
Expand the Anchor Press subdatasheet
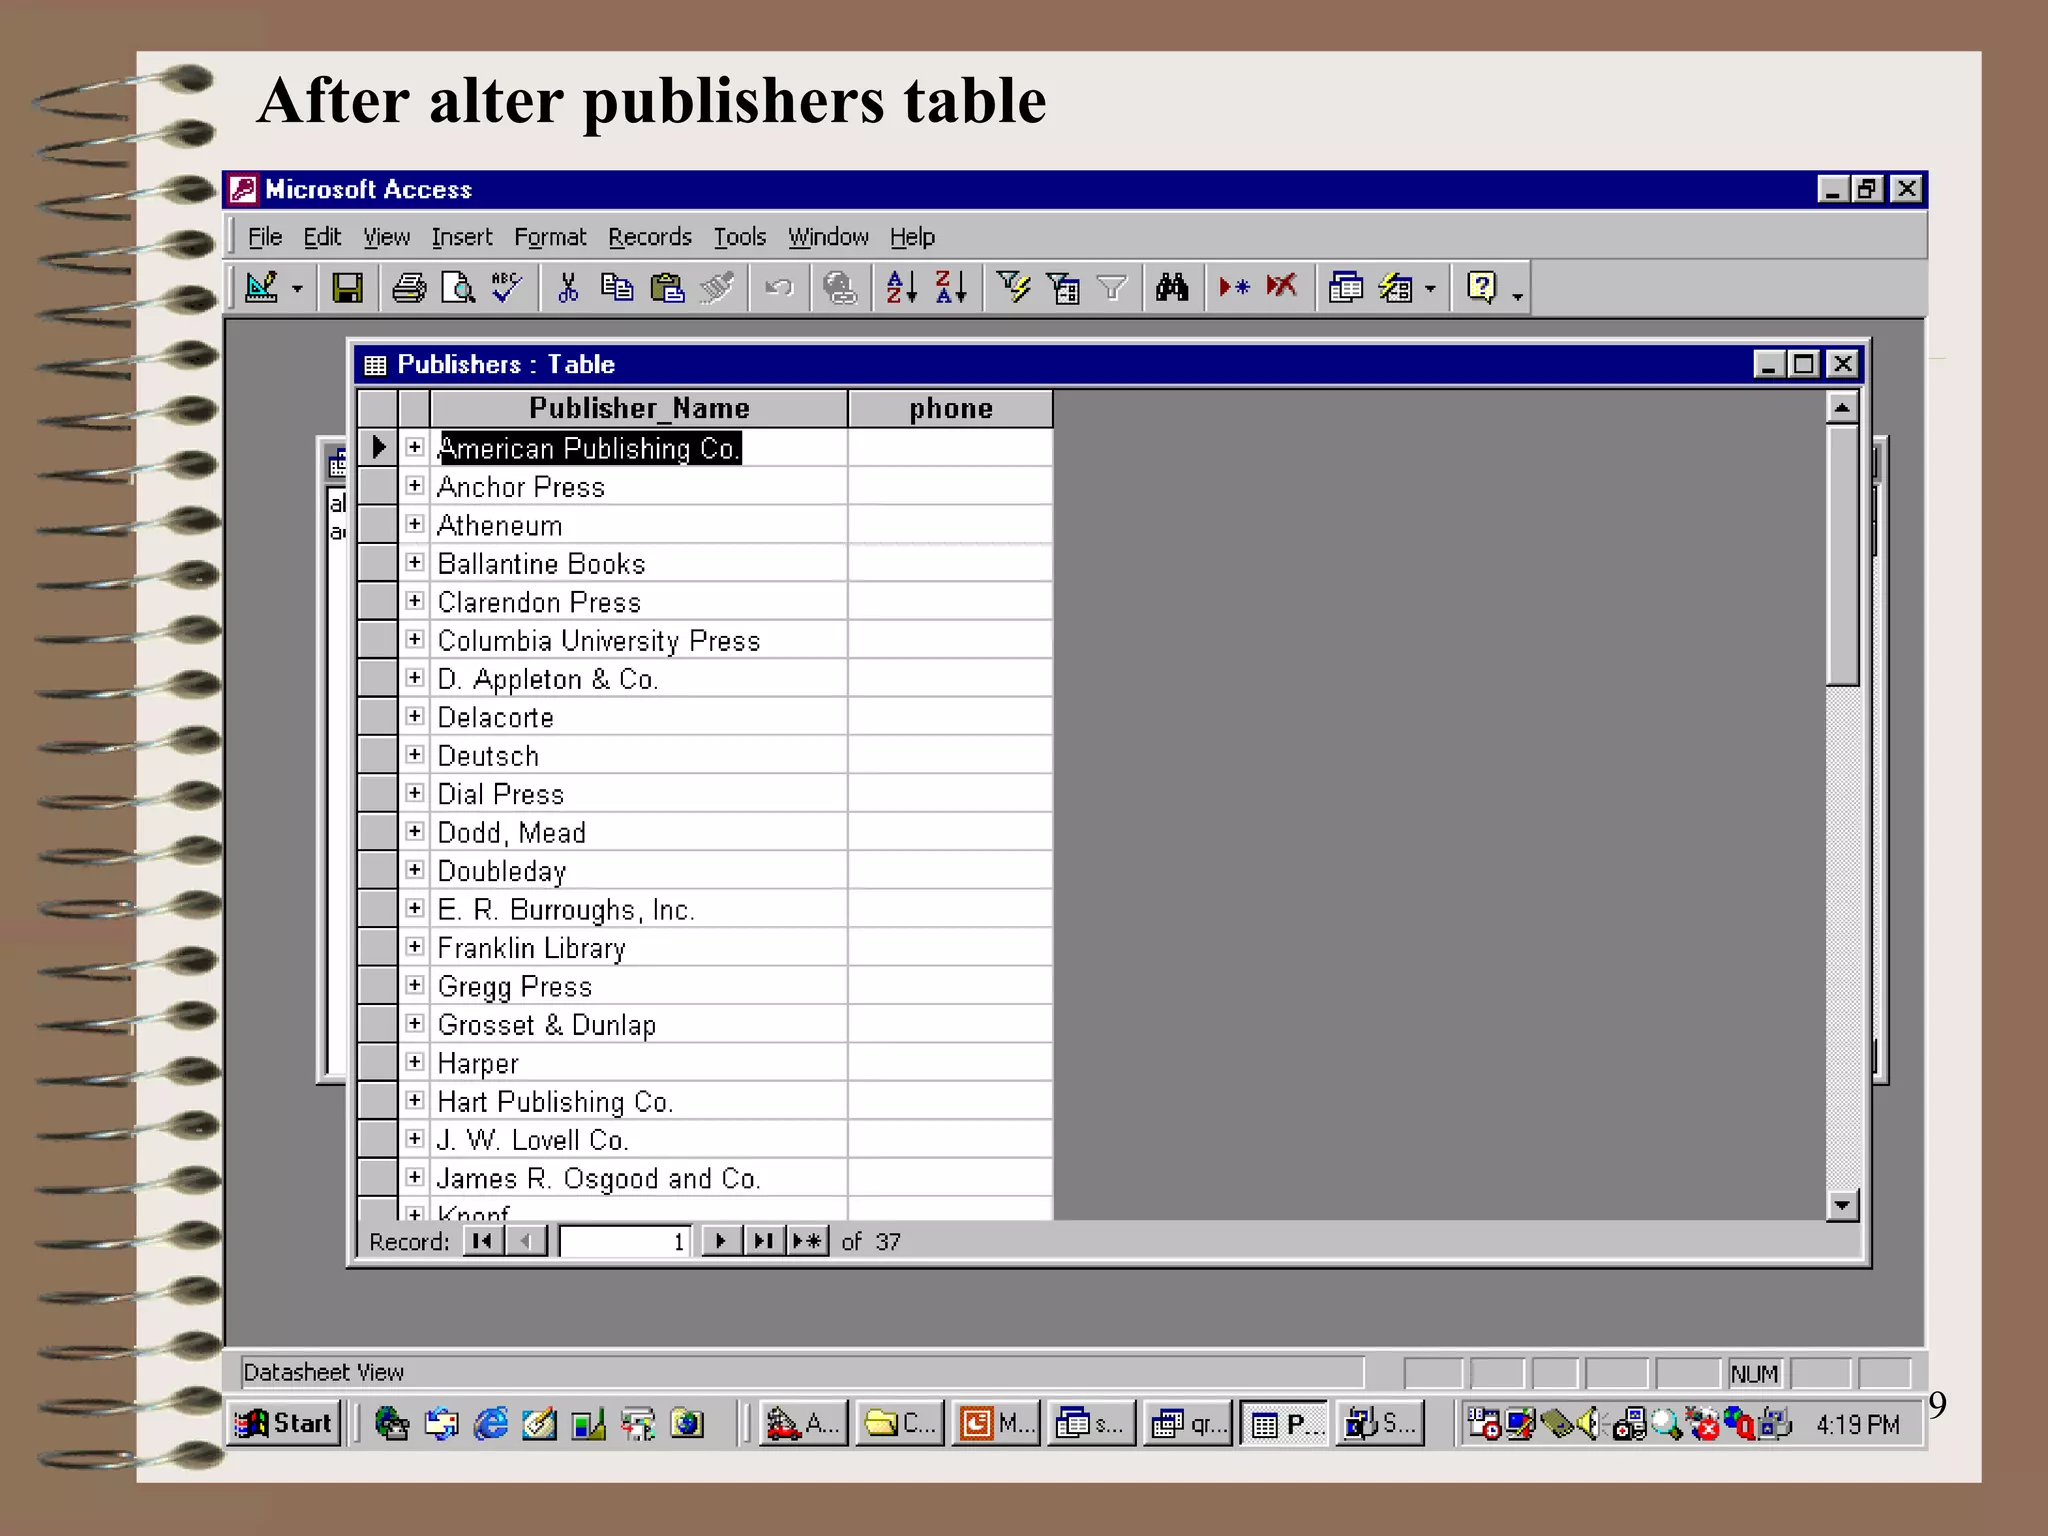coord(415,486)
